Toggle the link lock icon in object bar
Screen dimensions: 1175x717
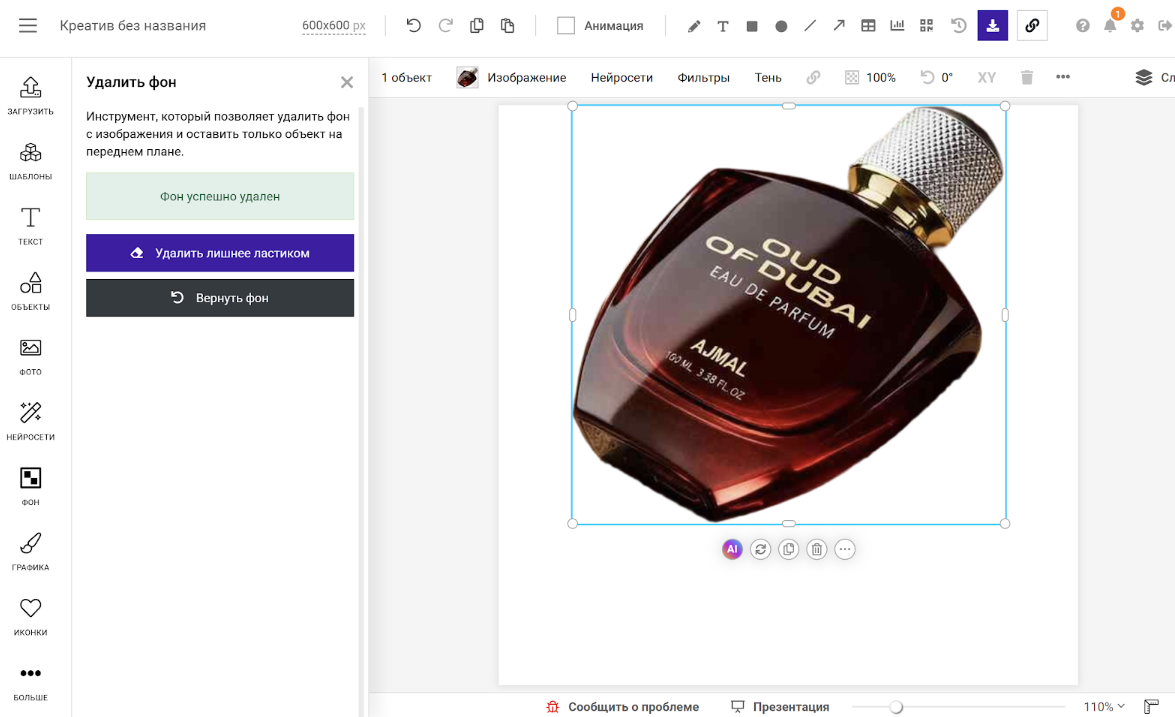(813, 77)
